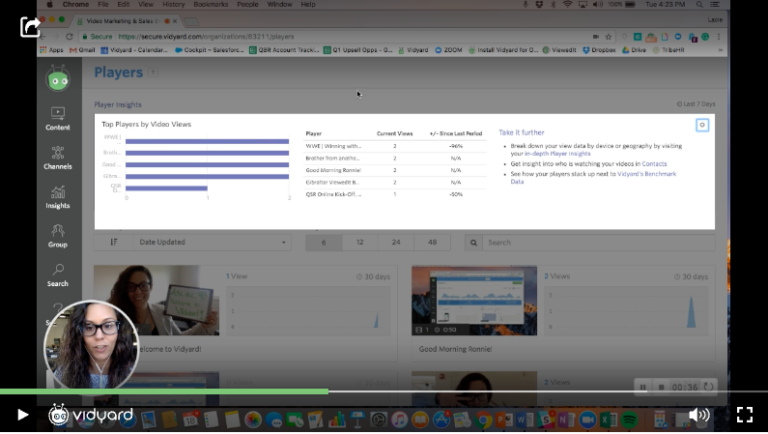The width and height of the screenshot is (768, 434).
Task: Open the File menu
Action: [103, 4]
